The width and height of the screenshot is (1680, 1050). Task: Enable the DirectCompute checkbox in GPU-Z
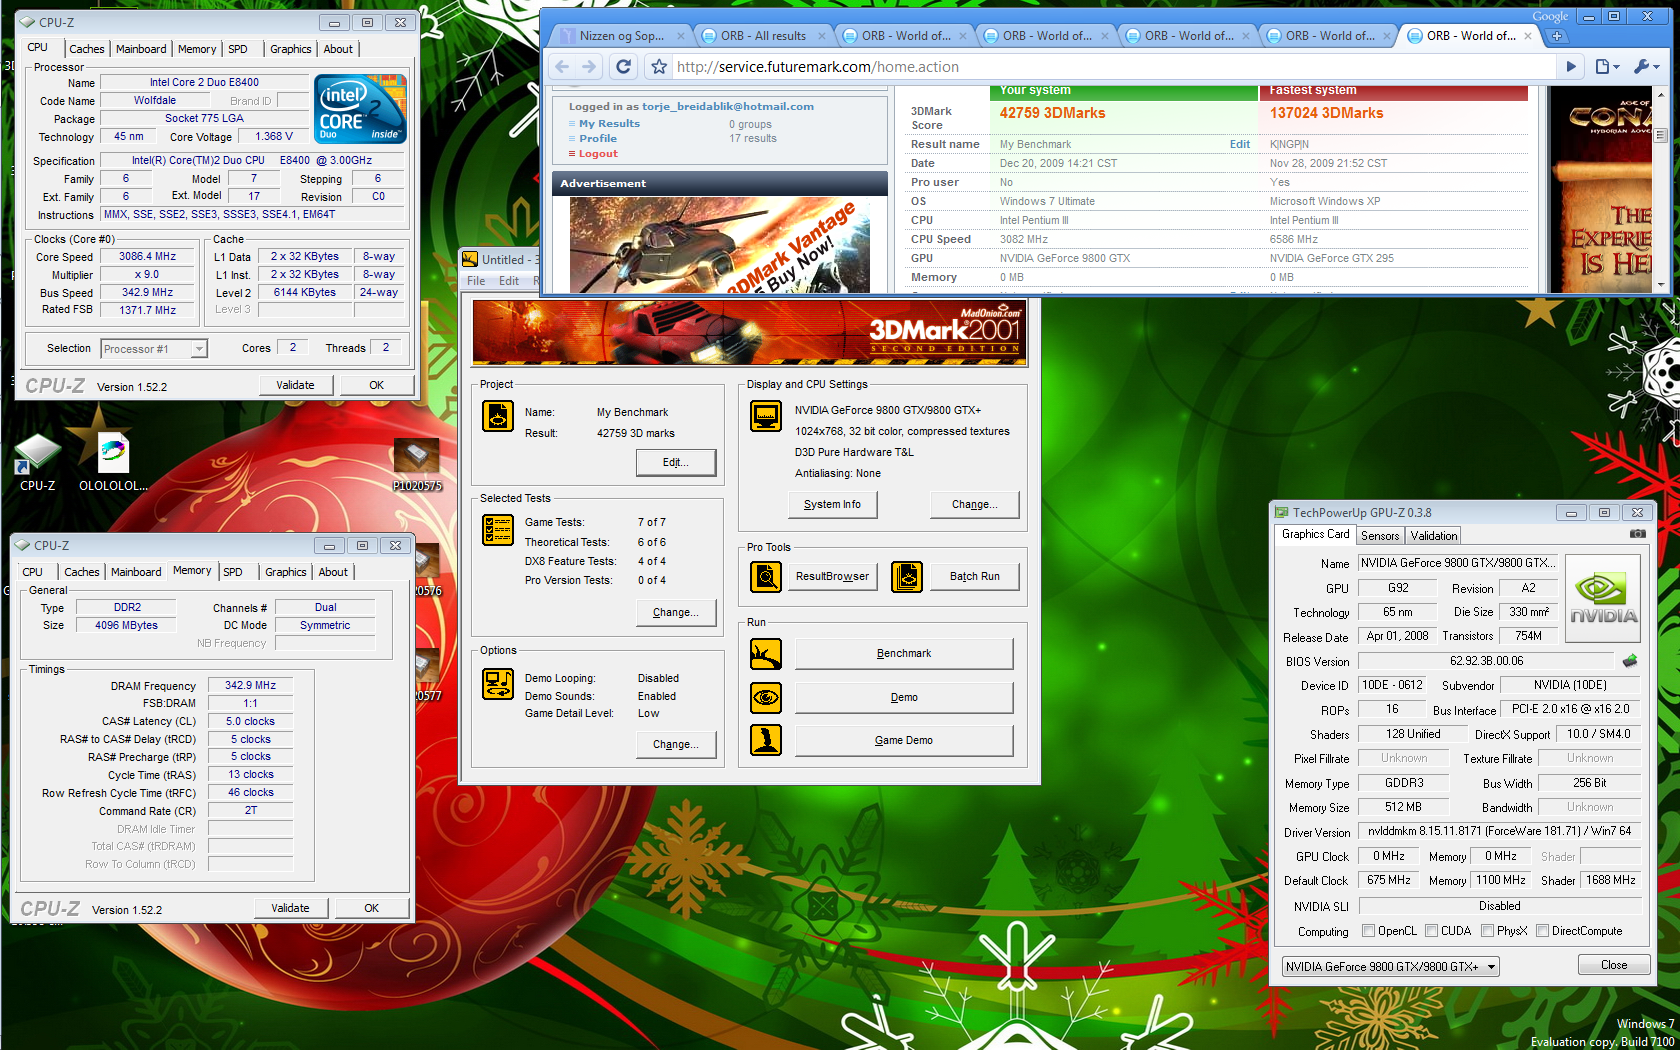pos(1542,931)
